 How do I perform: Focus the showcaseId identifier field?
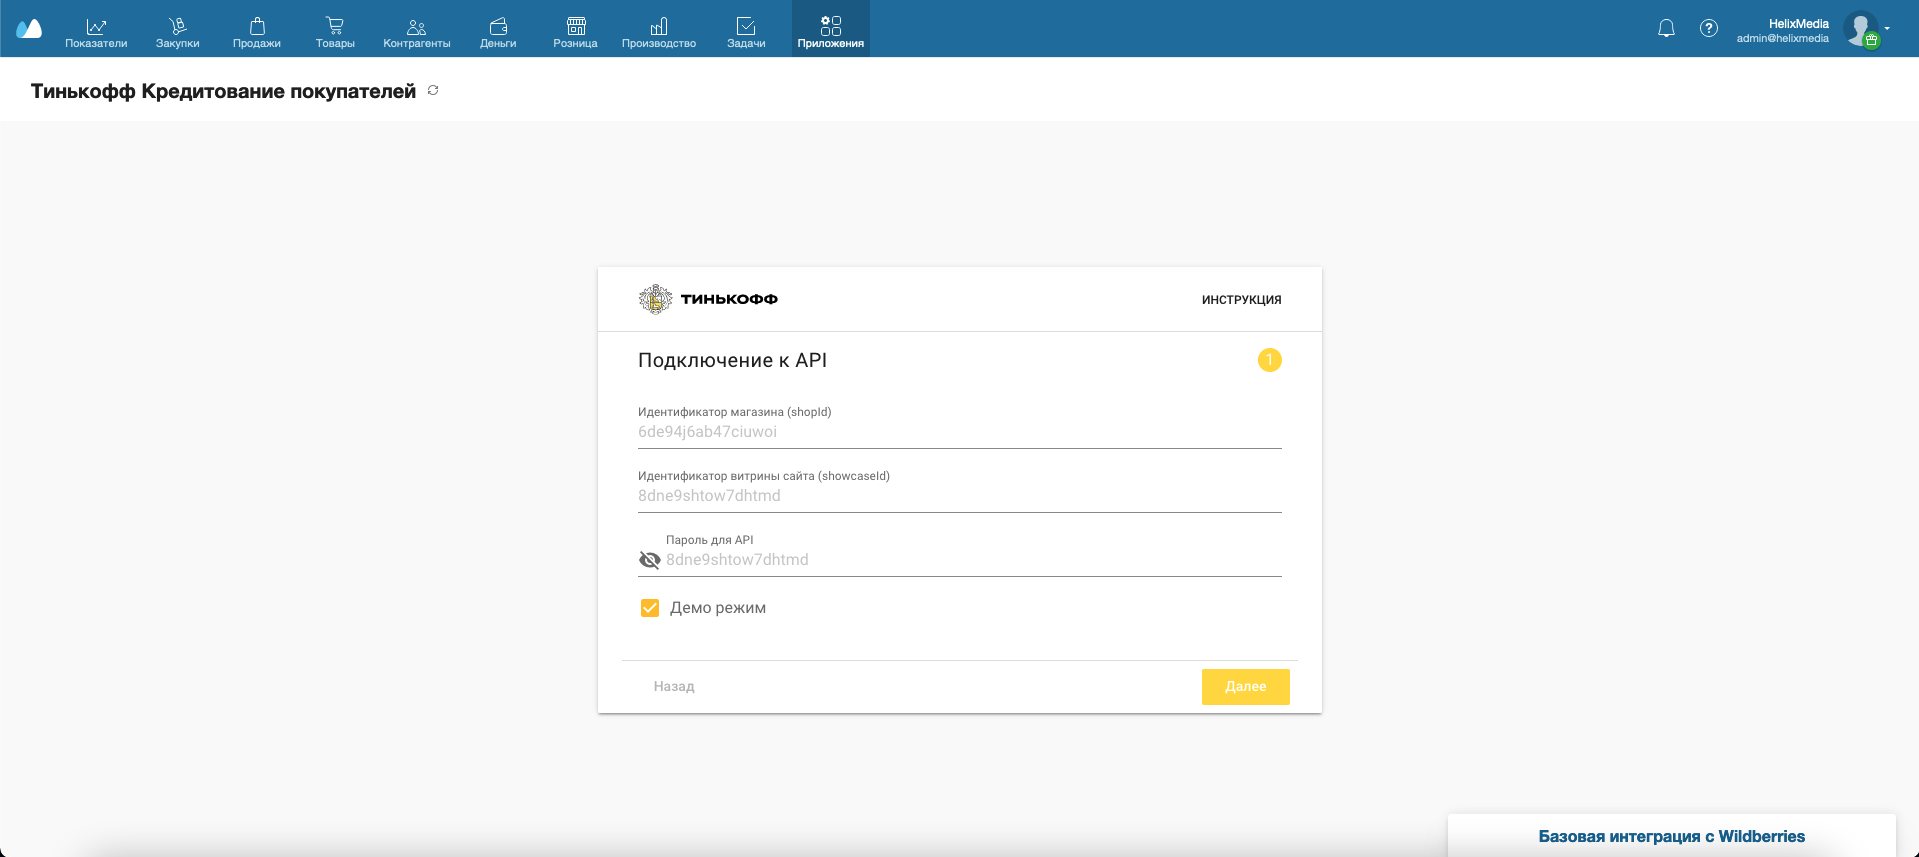(x=960, y=496)
